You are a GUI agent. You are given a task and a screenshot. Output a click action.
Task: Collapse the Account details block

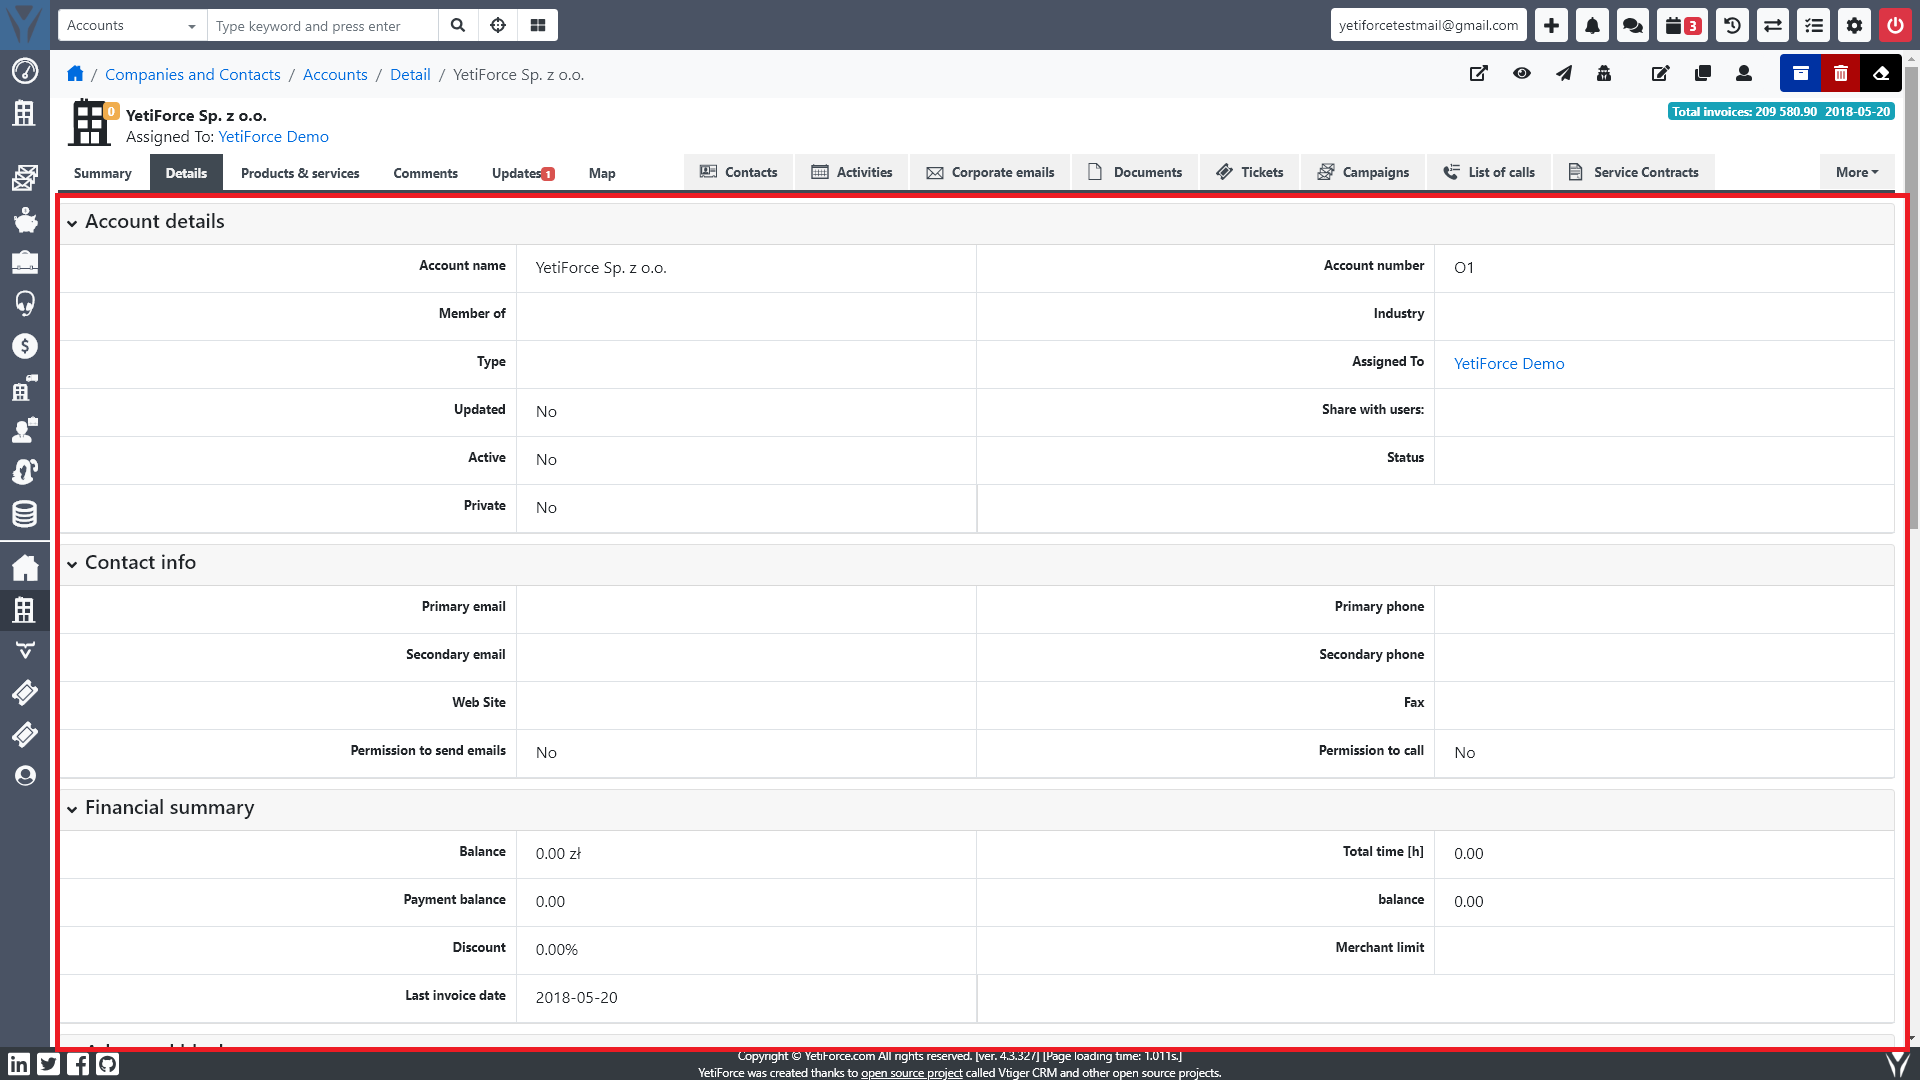click(72, 223)
